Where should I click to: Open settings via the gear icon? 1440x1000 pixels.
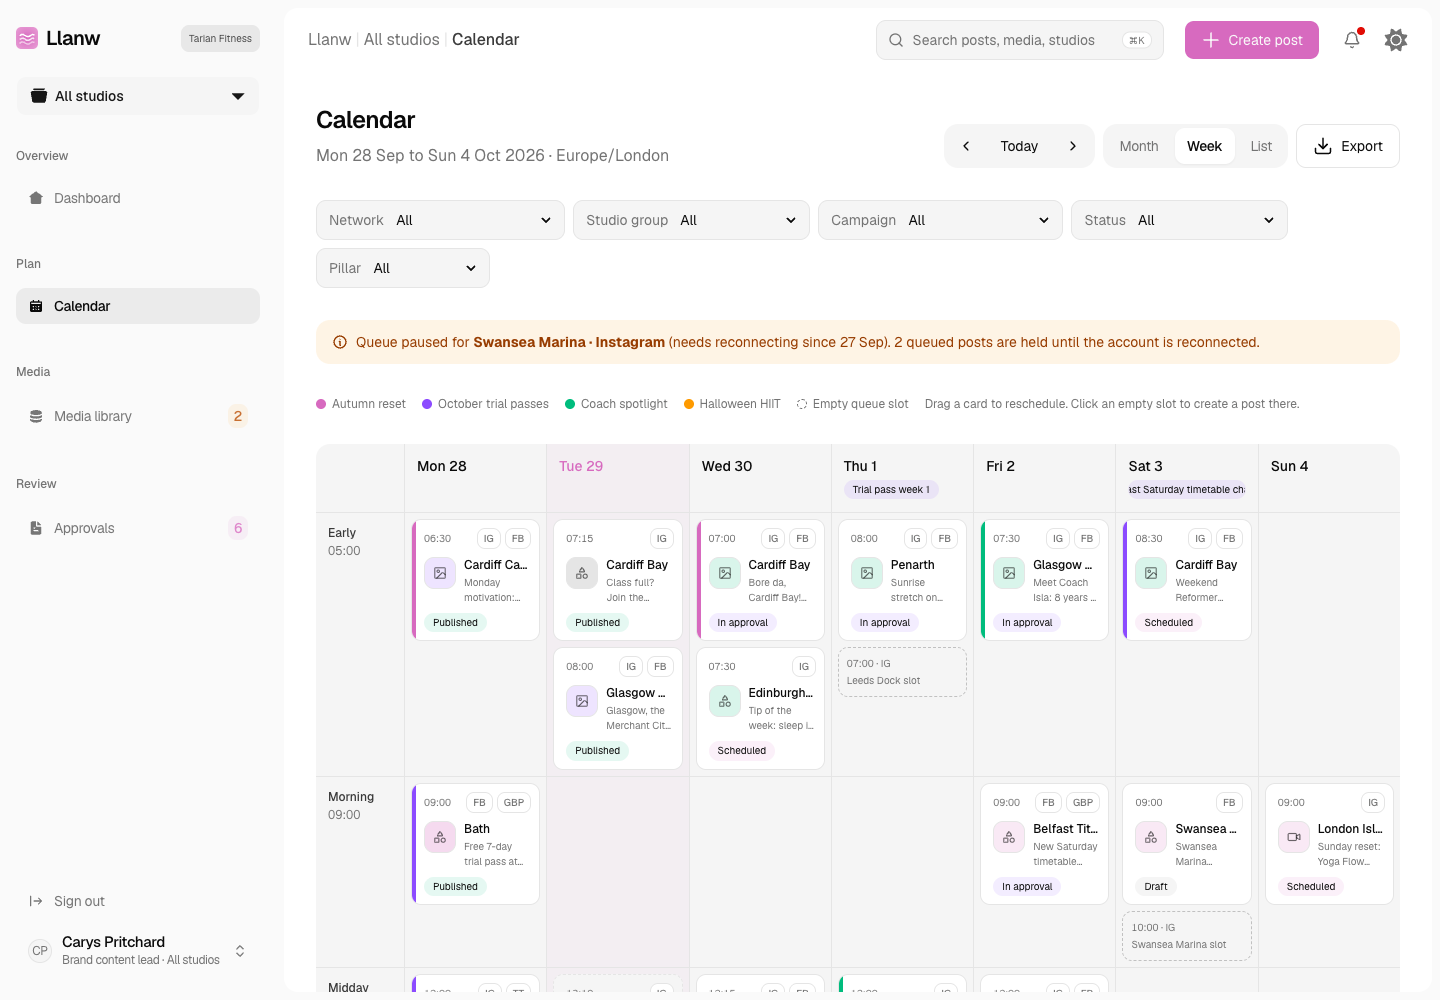click(1396, 40)
